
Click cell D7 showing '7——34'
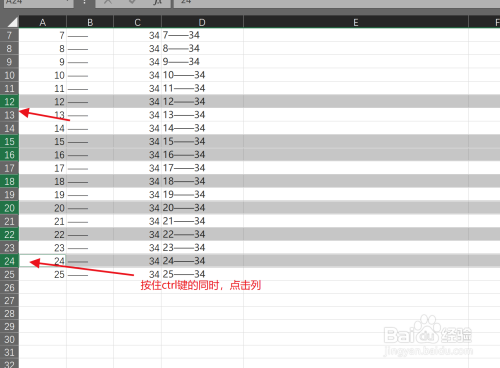[x=202, y=35]
